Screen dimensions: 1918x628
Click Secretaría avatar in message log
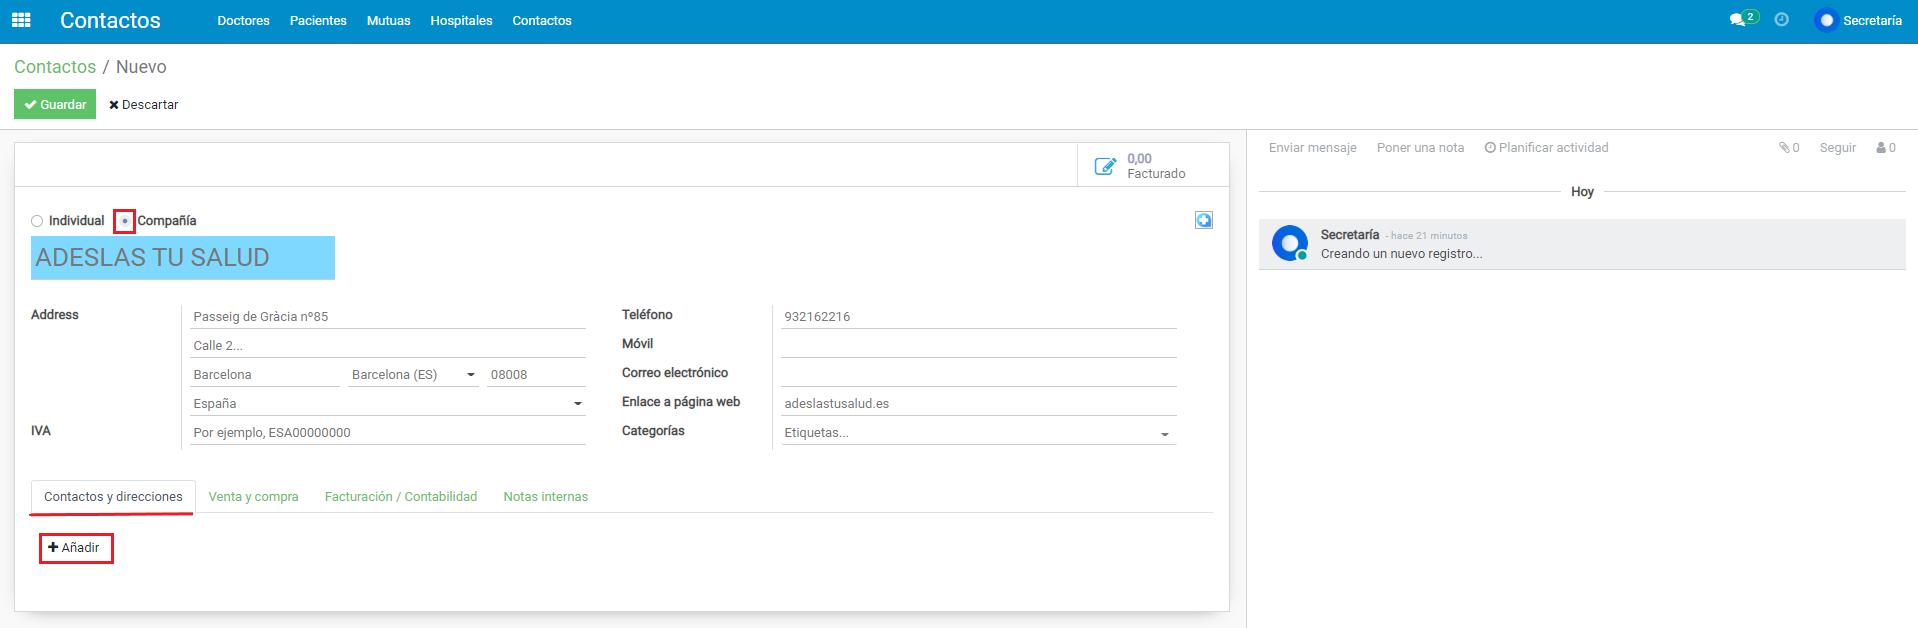(1290, 243)
